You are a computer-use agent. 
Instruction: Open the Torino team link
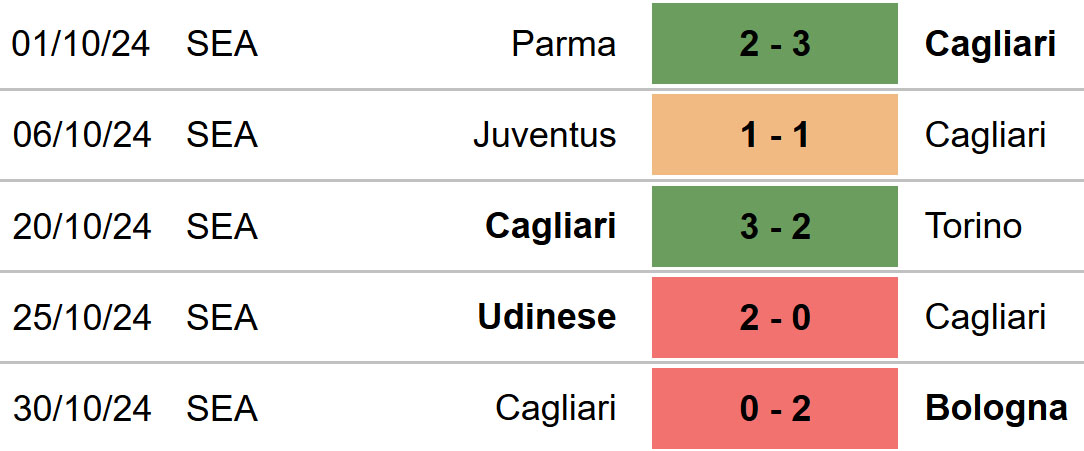pos(973,226)
